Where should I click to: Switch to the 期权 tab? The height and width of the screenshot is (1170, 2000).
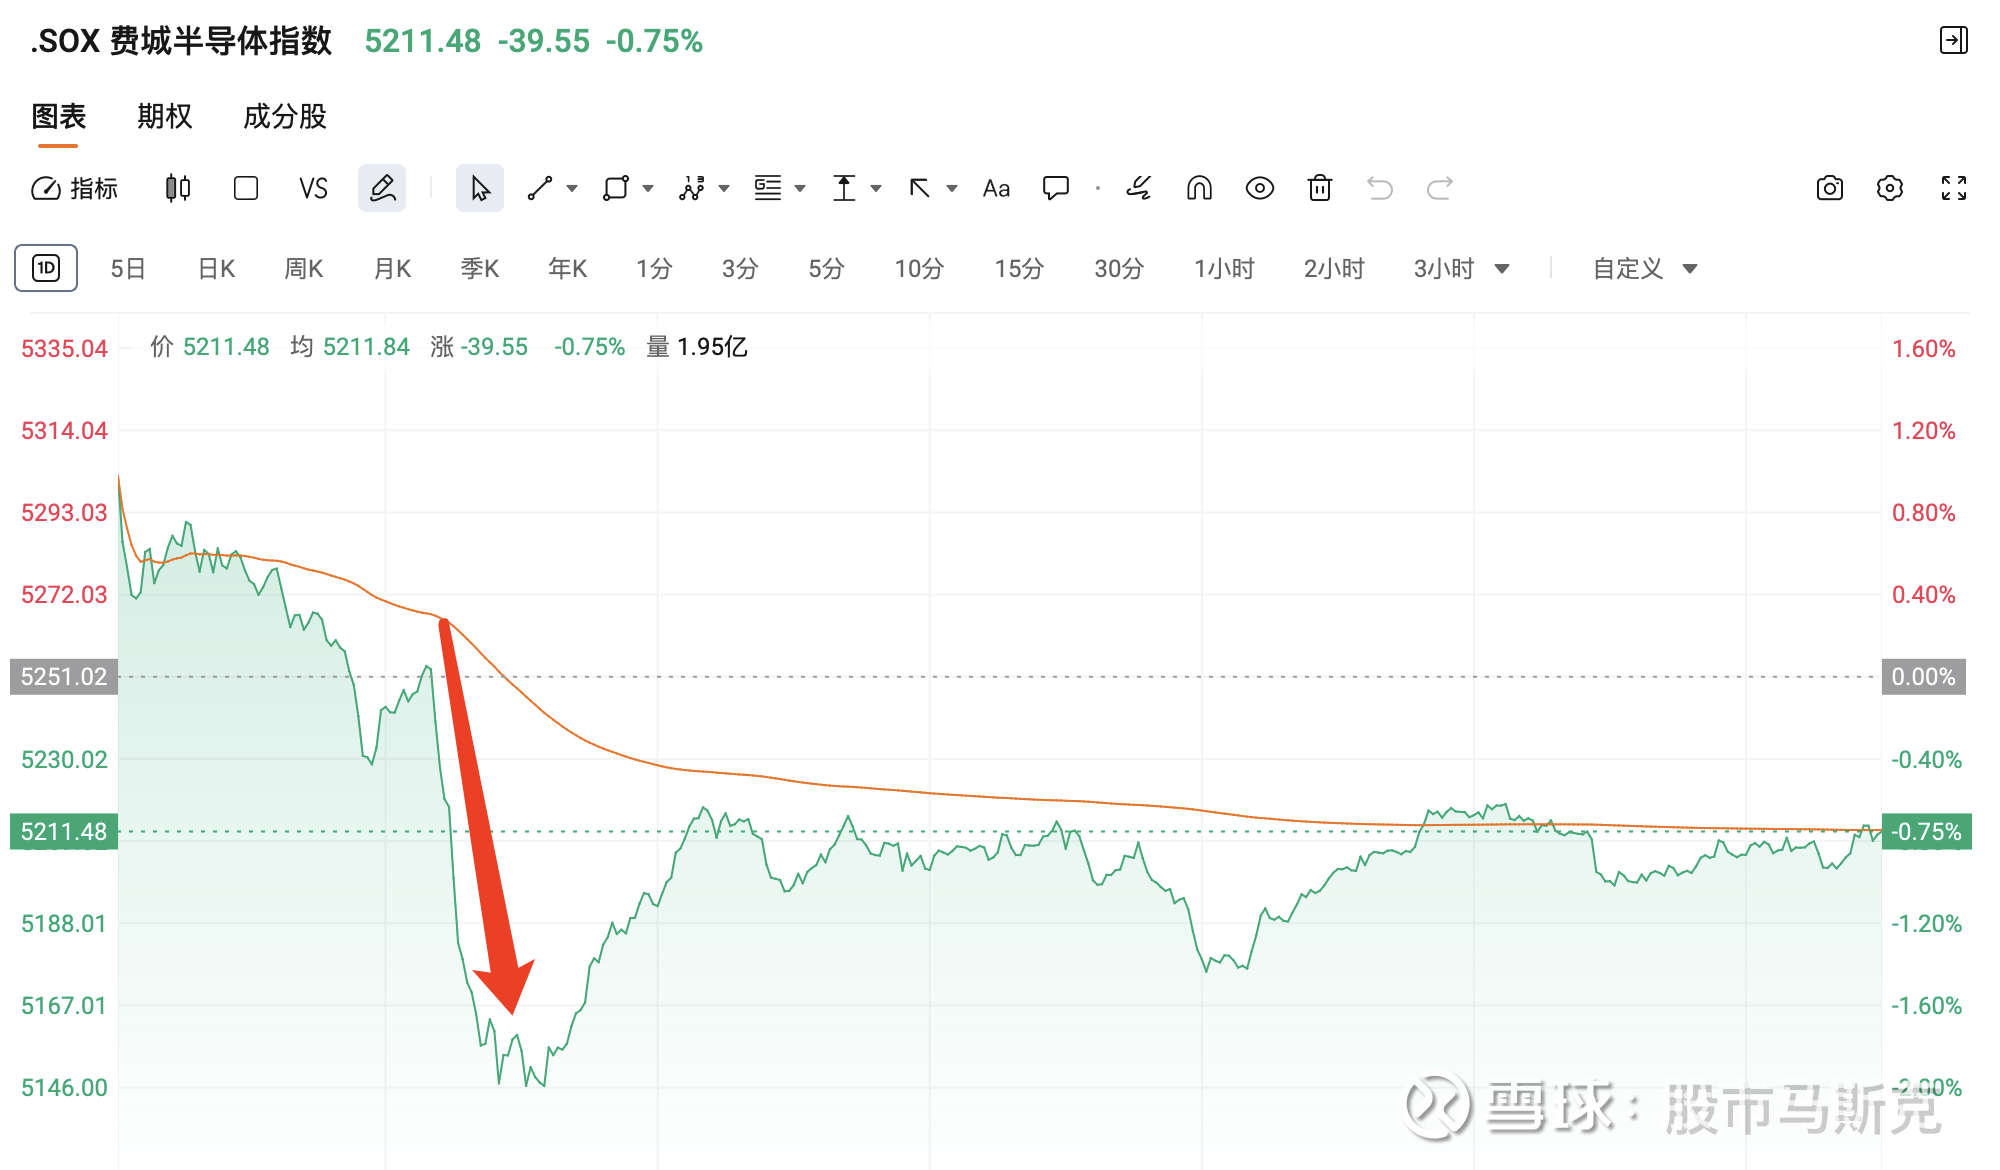(164, 116)
